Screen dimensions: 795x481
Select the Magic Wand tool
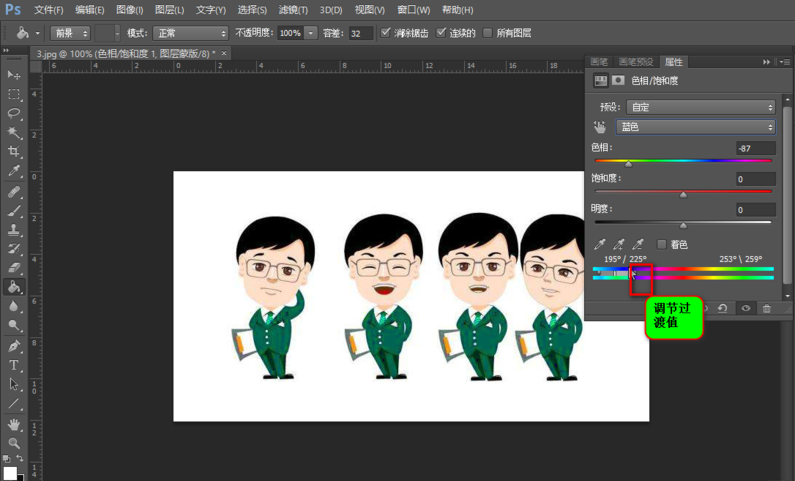(14, 132)
